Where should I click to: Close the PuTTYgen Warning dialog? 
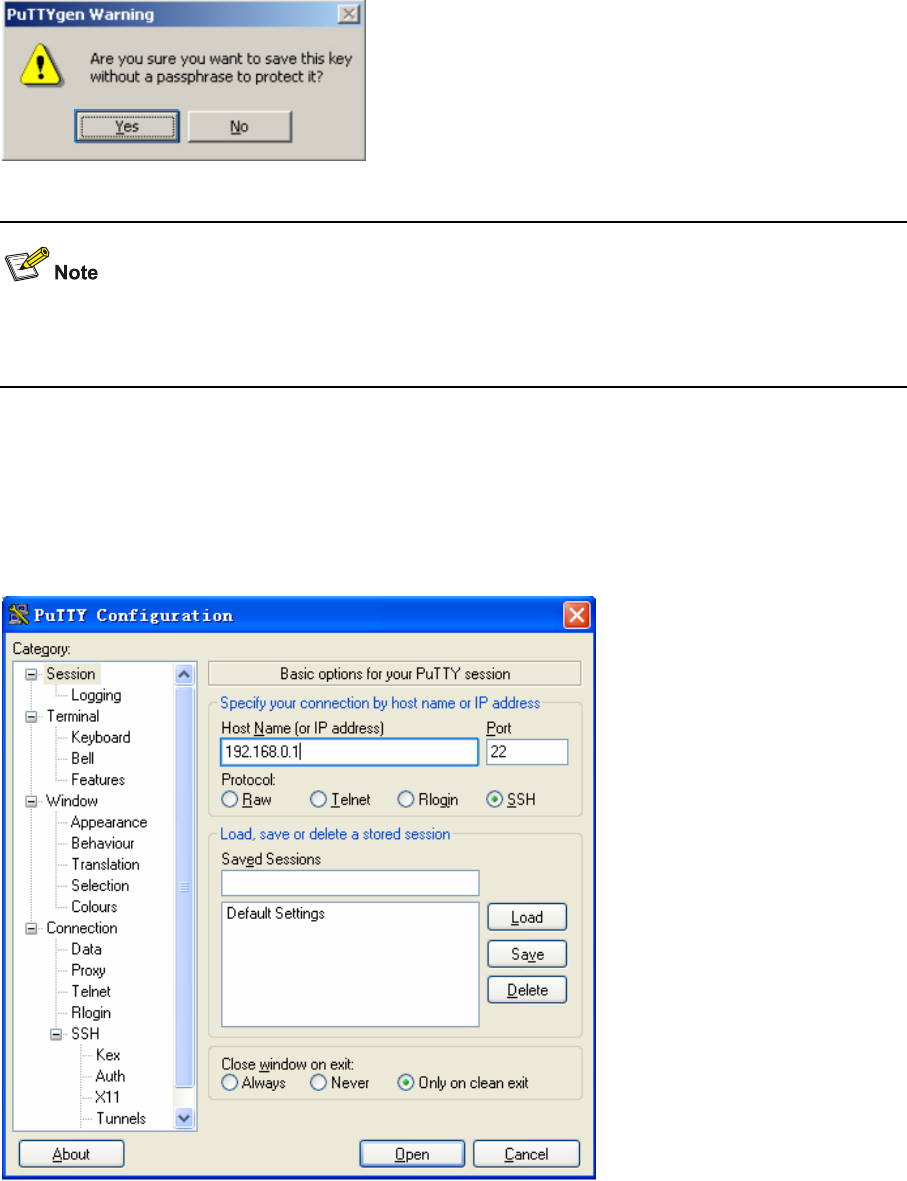[x=348, y=14]
